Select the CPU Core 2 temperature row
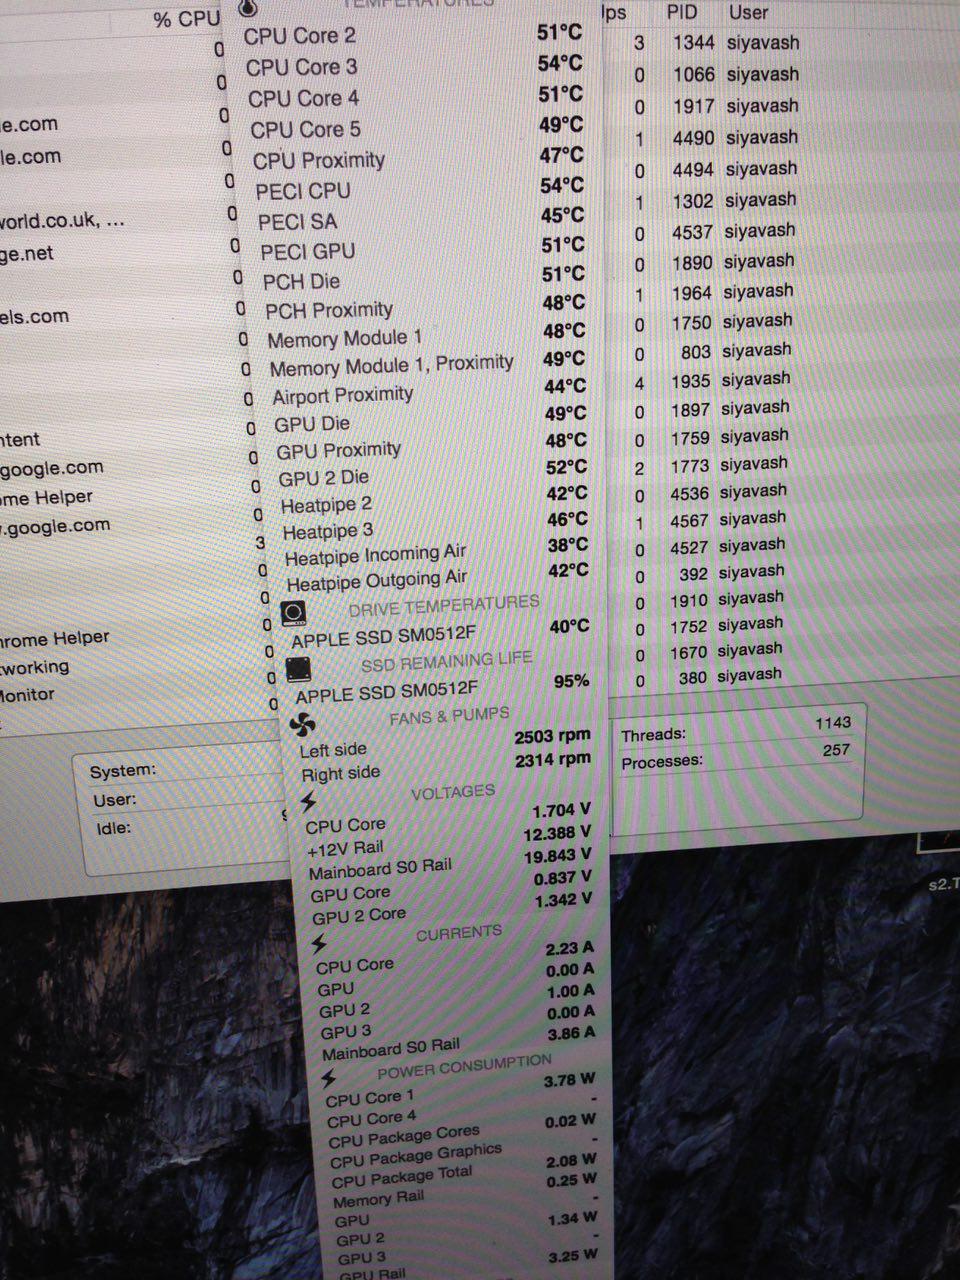 click(412, 34)
